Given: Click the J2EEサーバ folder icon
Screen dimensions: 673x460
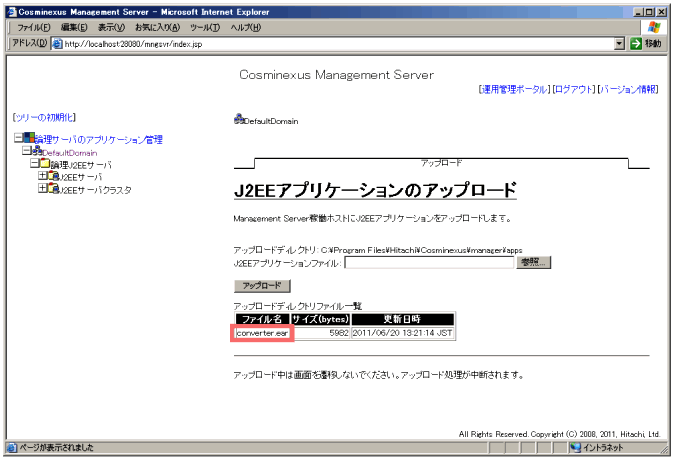Looking at the screenshot, I should (53, 176).
